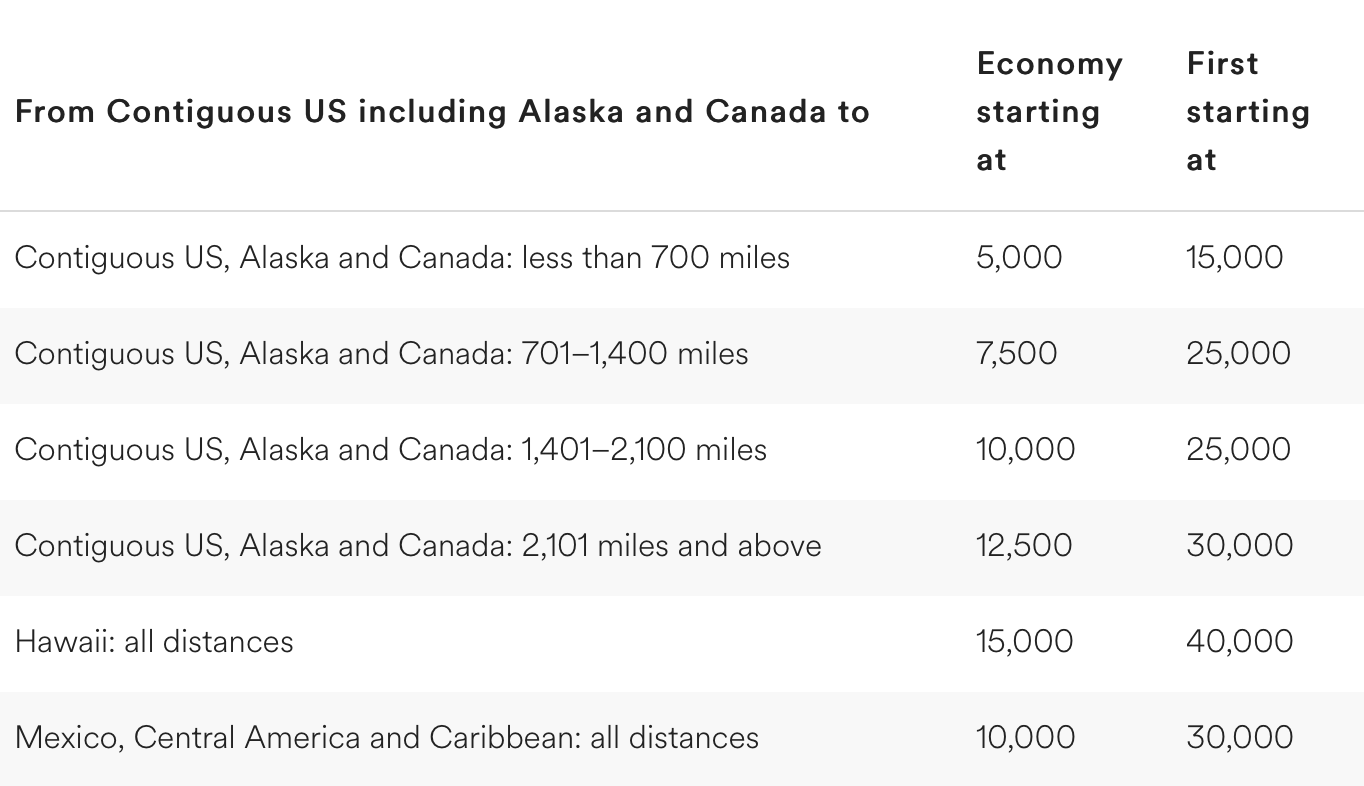Select the 'Mexico, Central America and Caribbean' row
Screen dimensions: 1364x786
tap(682, 738)
